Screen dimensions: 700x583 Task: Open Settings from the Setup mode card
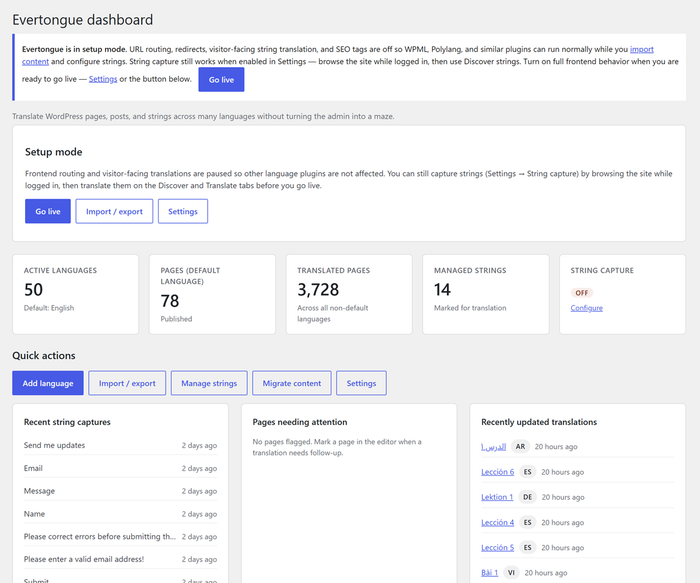[183, 211]
